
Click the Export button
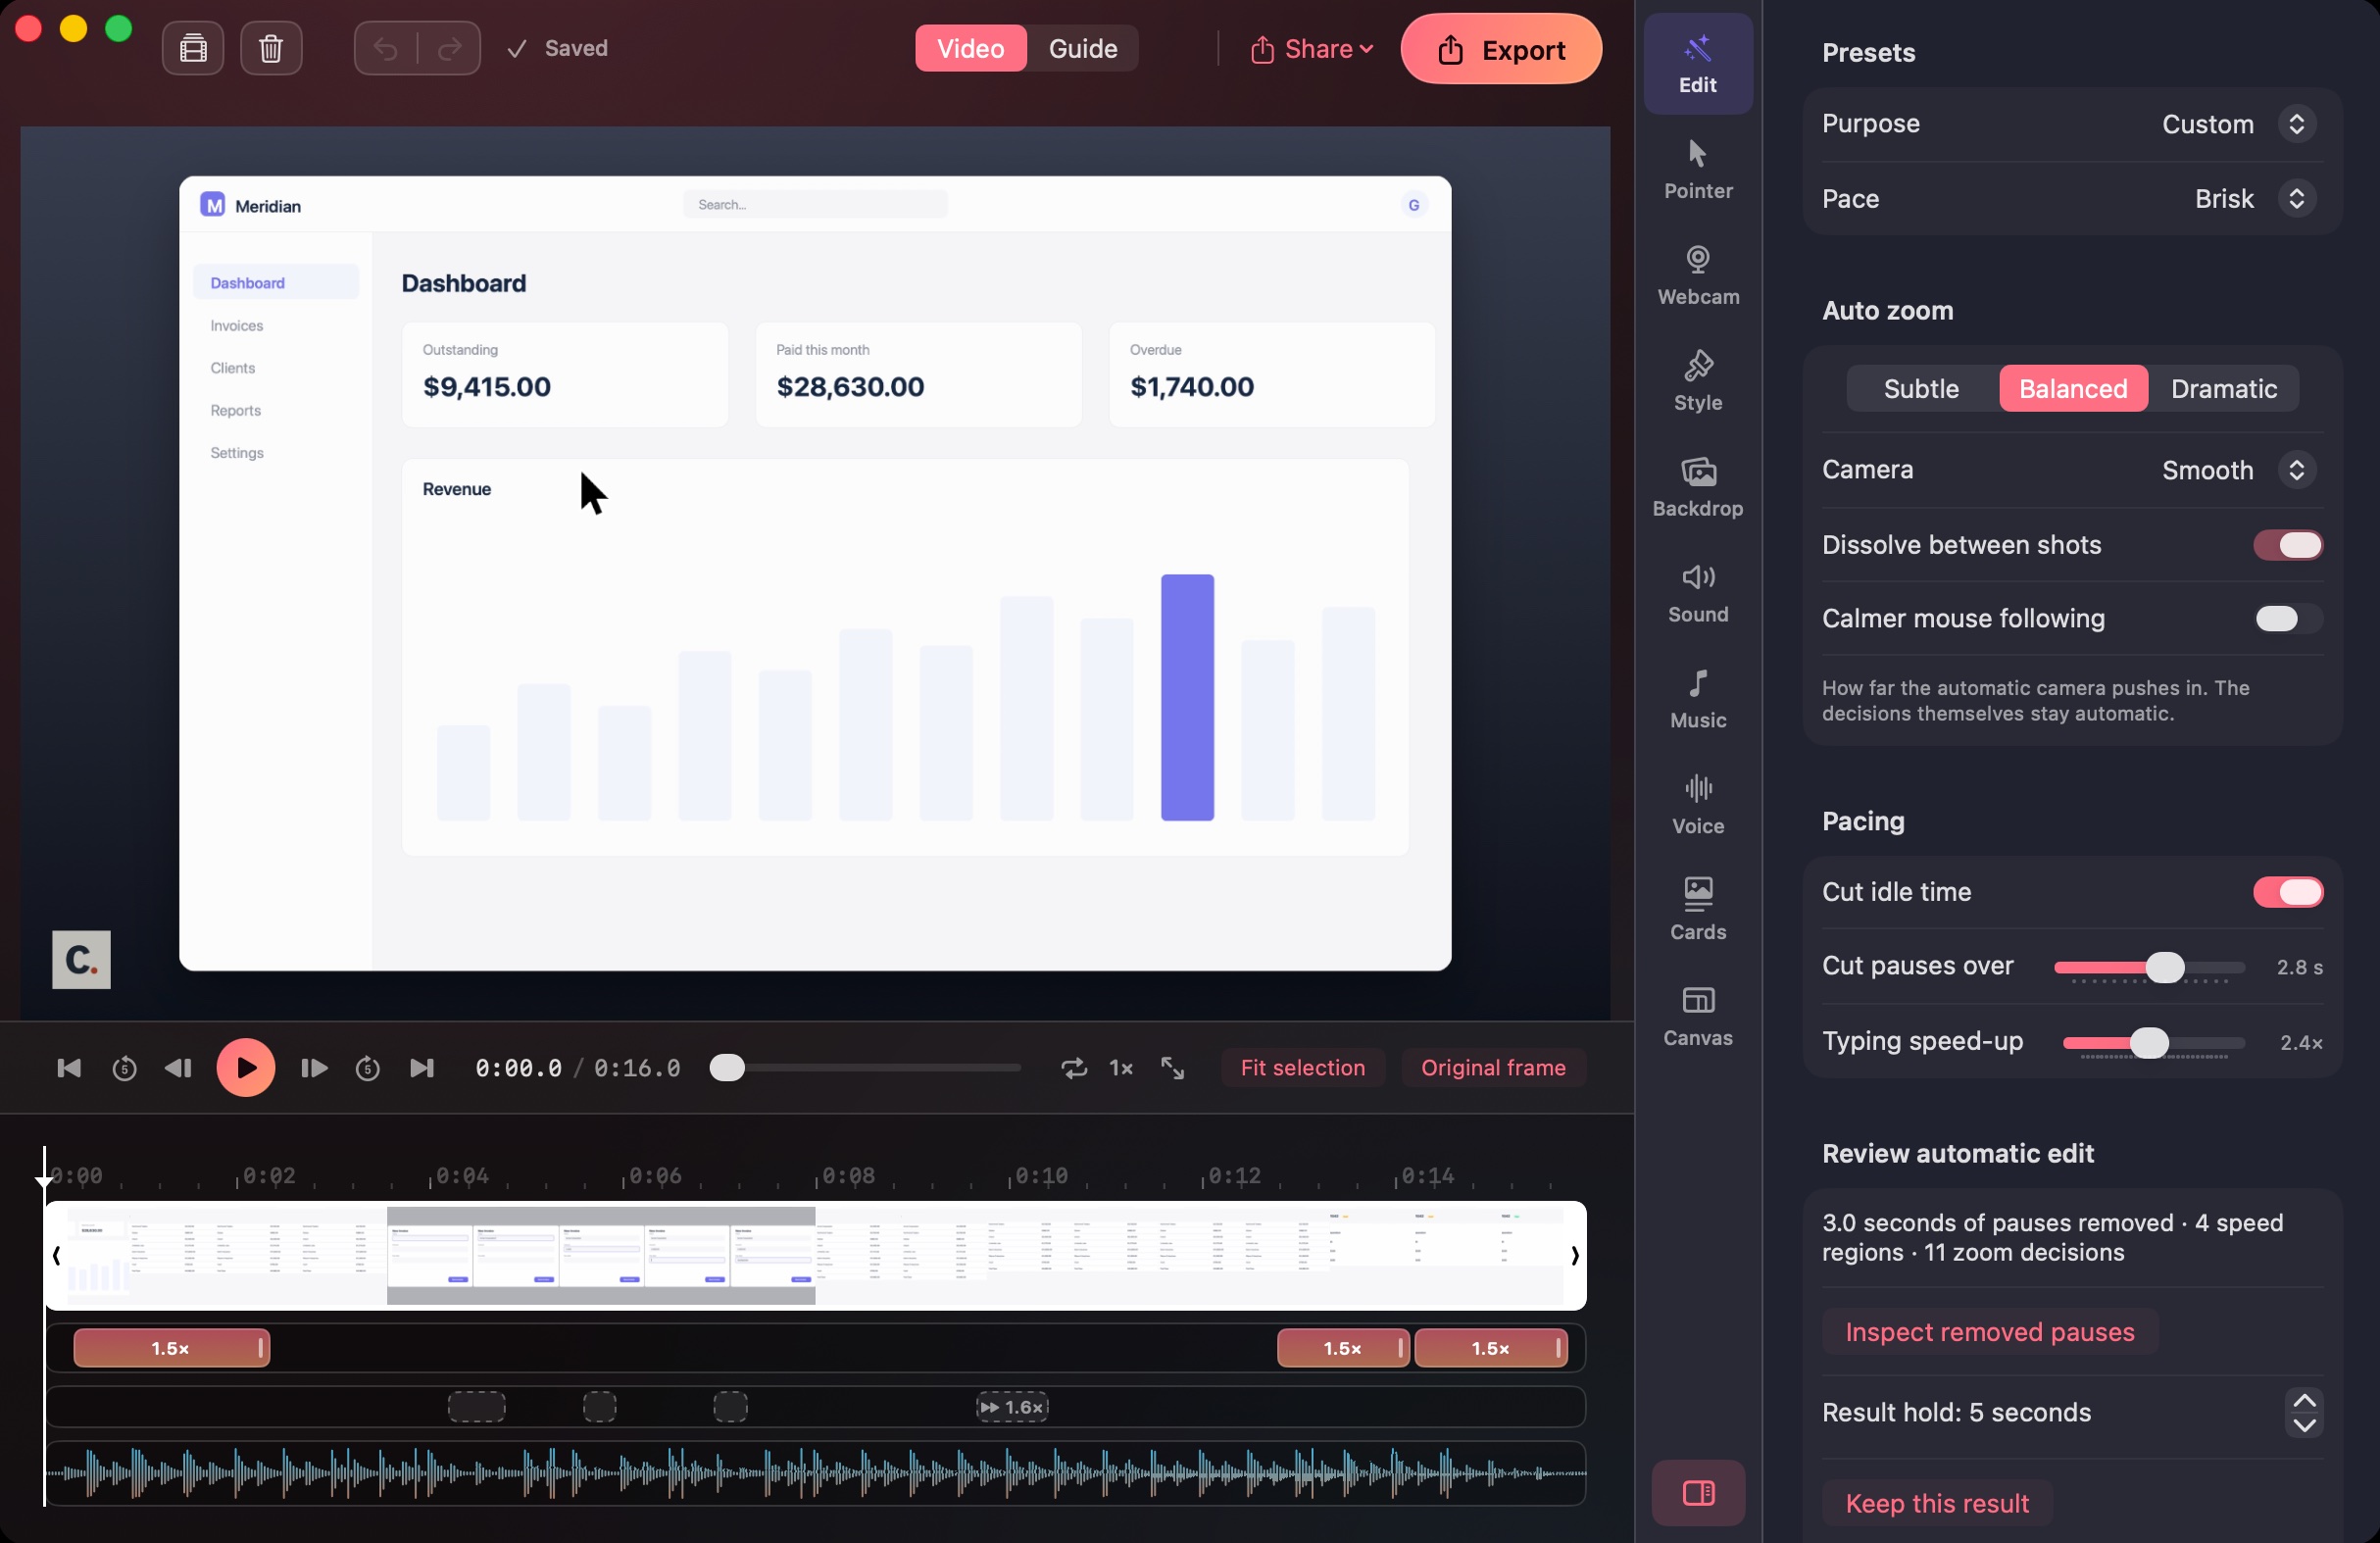1500,49
